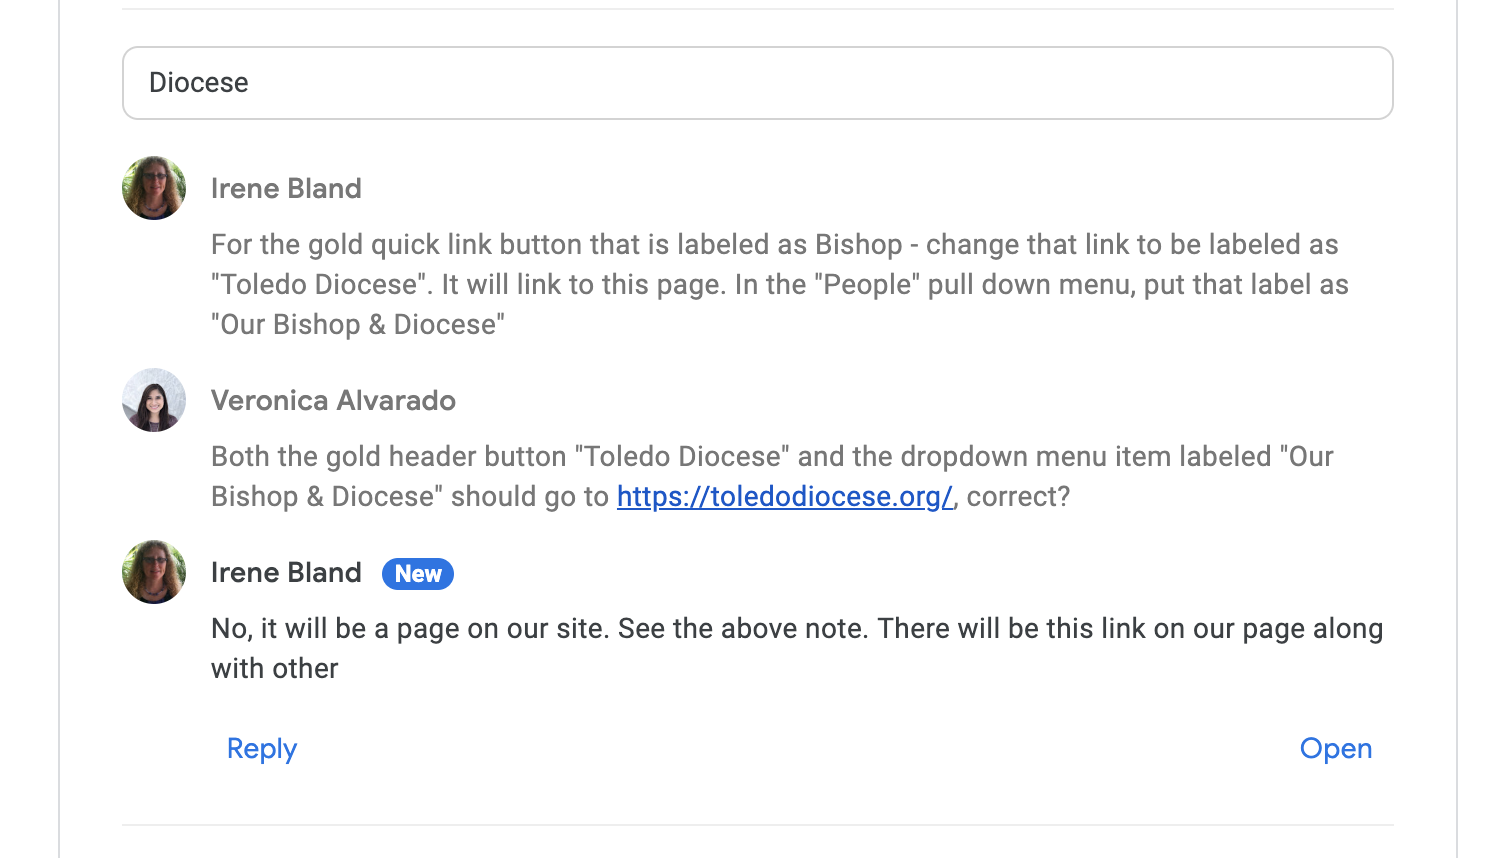Viewport: 1500px width, 858px height.
Task: Click the Open link
Action: pos(1335,749)
